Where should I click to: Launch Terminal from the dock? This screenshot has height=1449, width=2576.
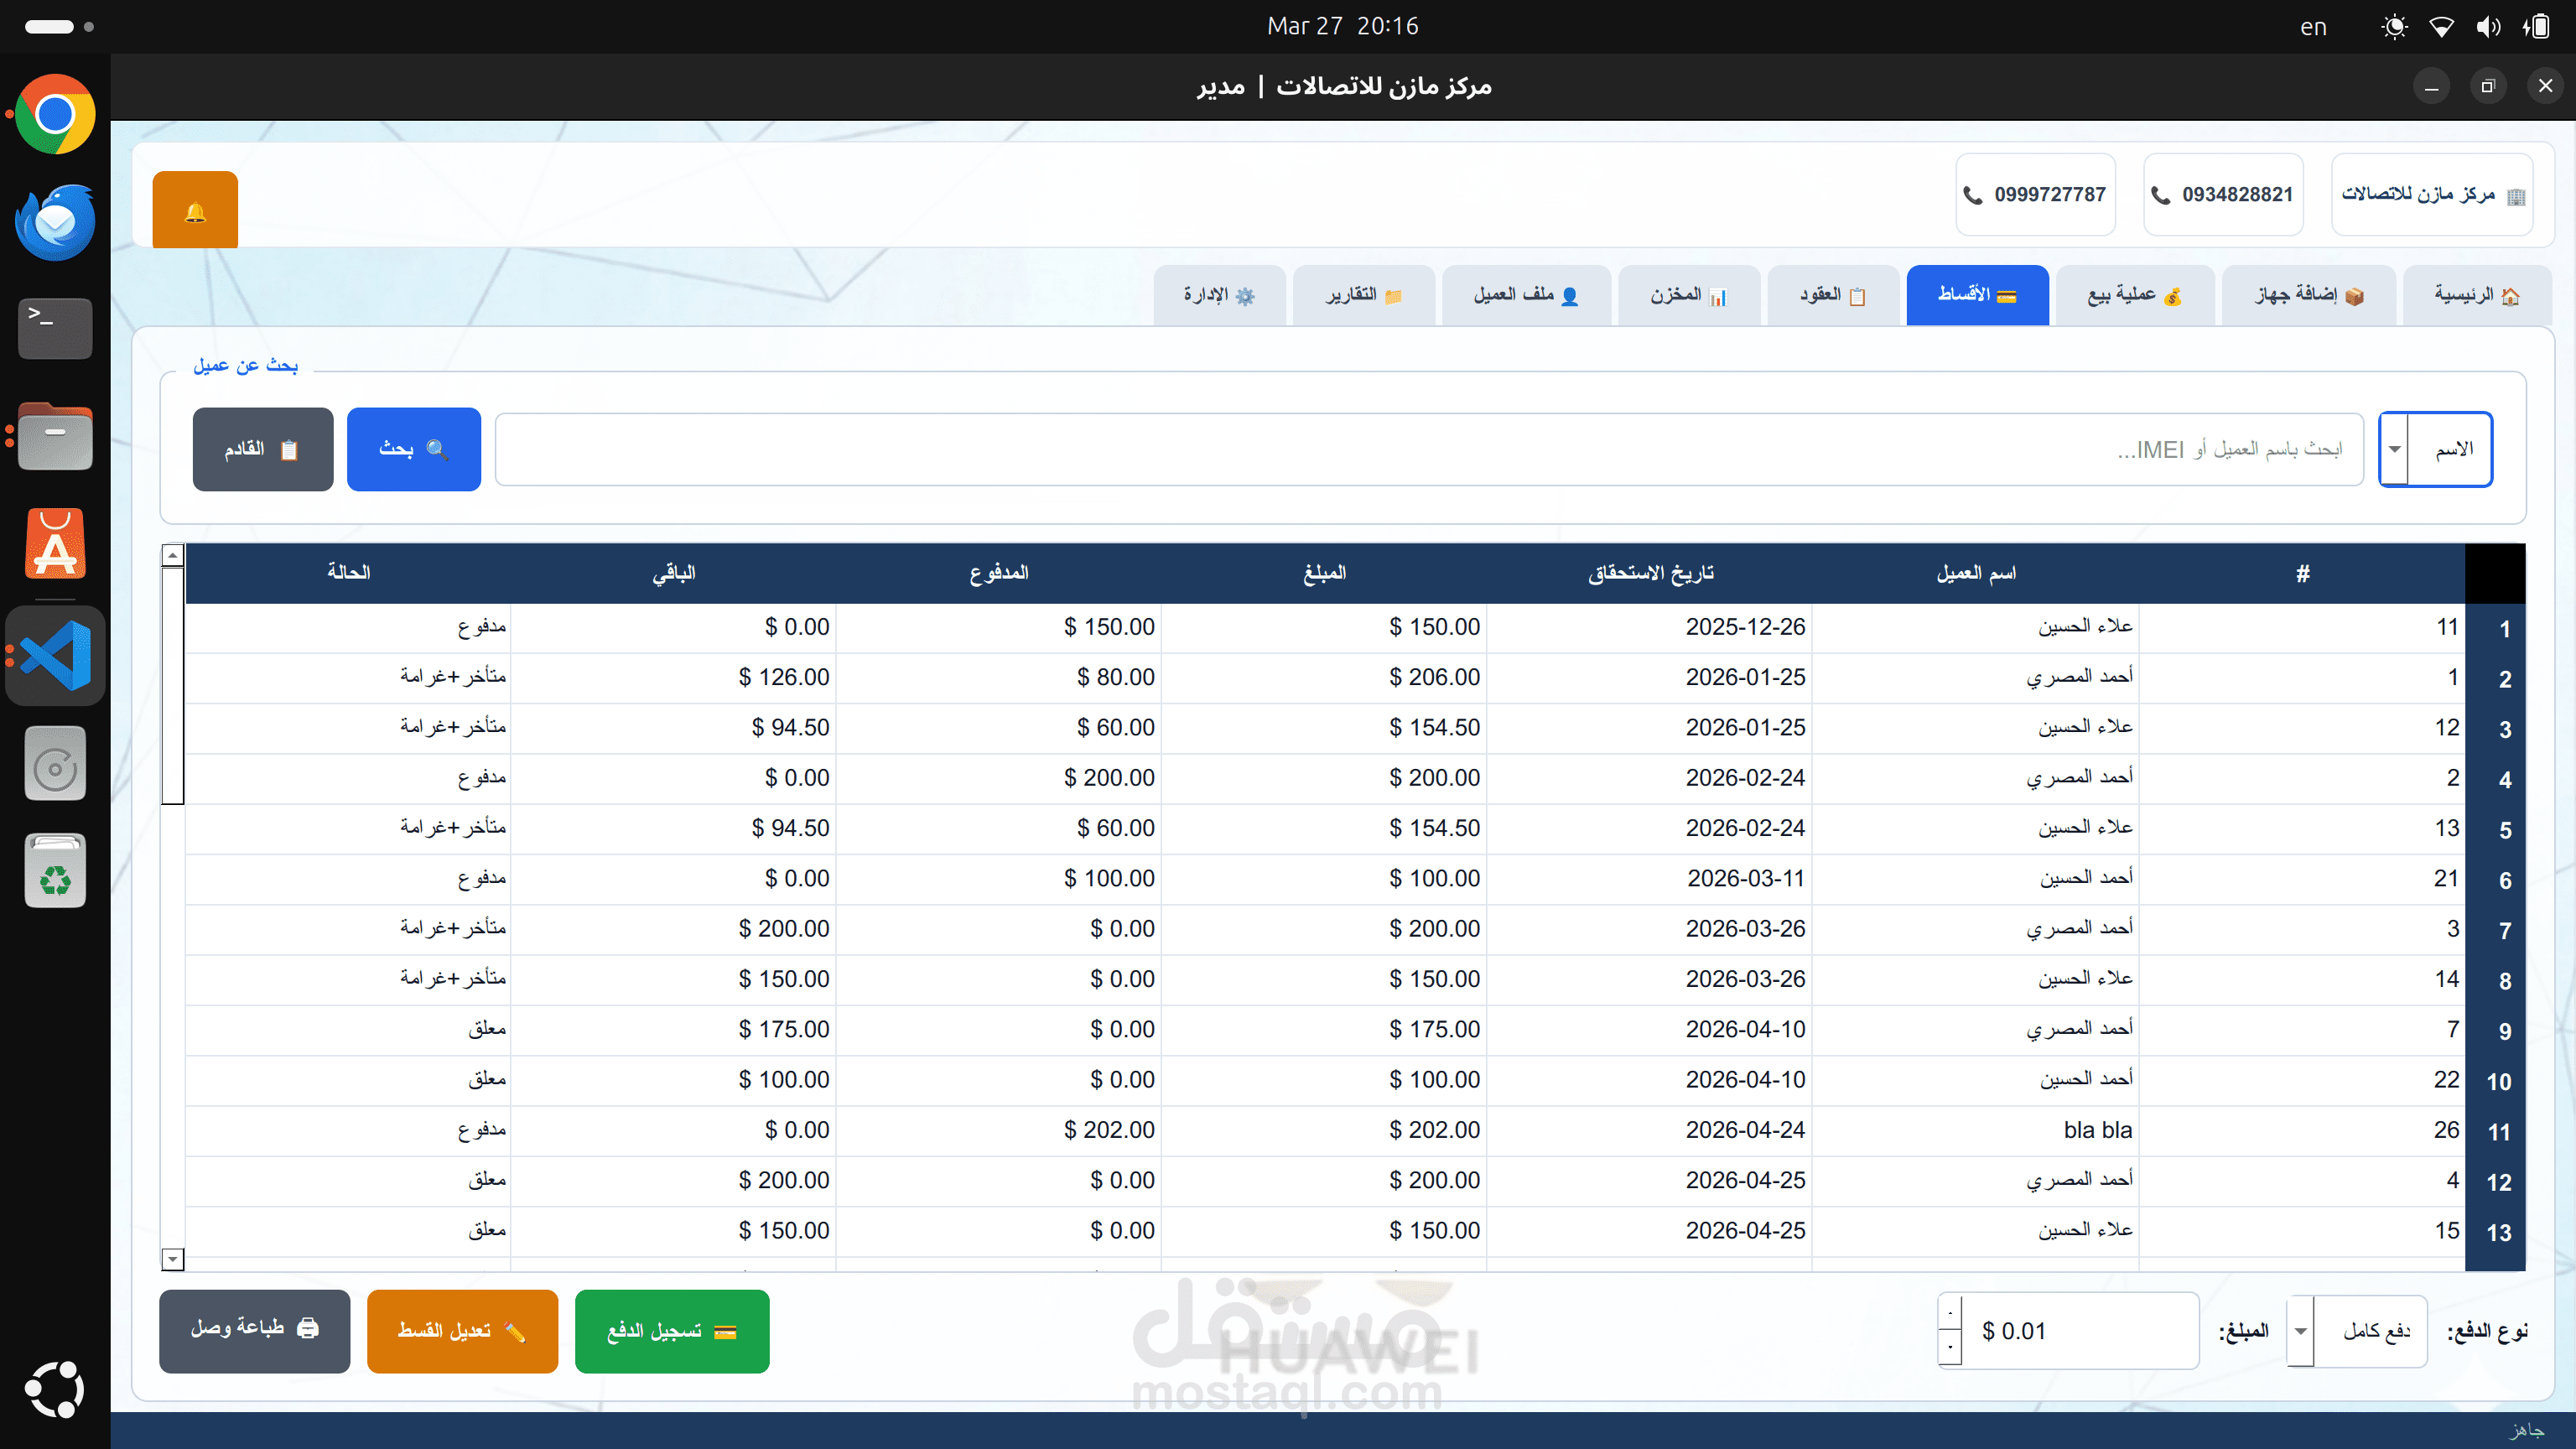pyautogui.click(x=55, y=327)
